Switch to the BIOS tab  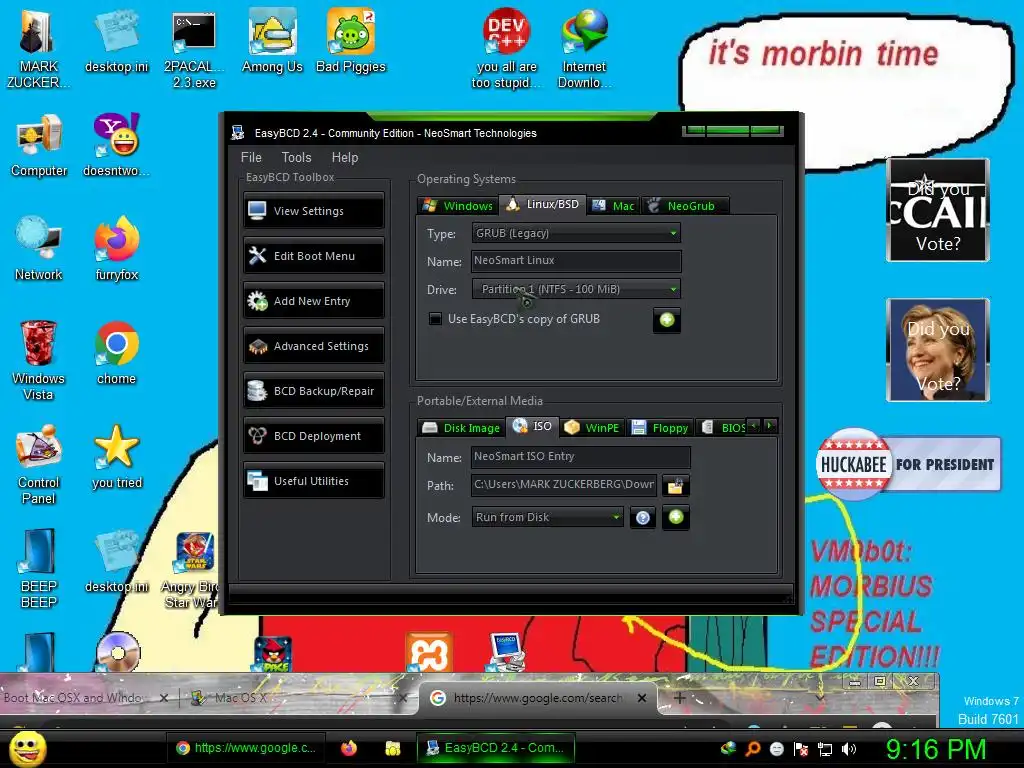coord(722,428)
